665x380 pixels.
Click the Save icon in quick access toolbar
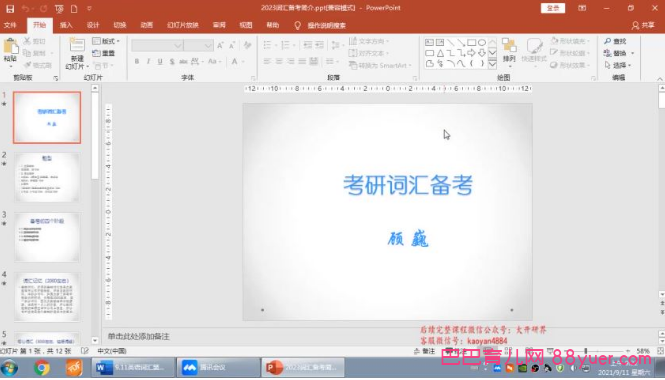point(10,8)
